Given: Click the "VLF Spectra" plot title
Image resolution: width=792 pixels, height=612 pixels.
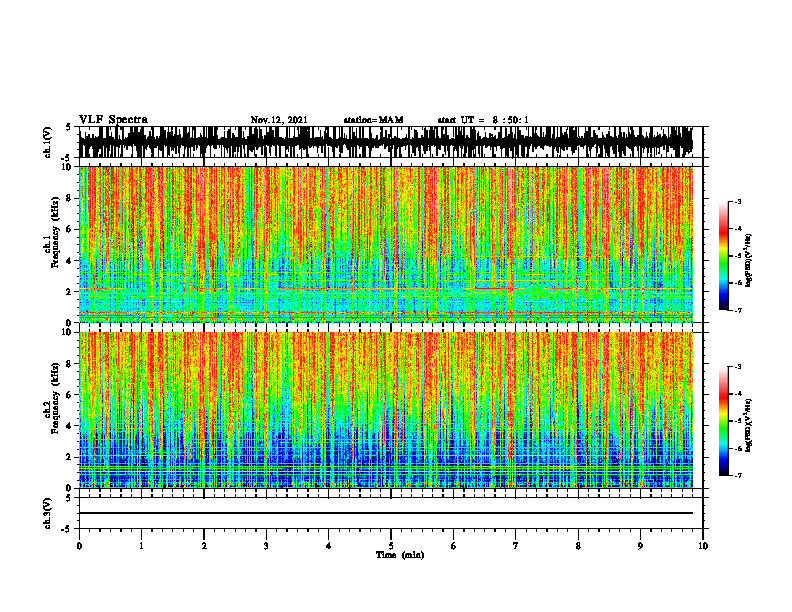Looking at the screenshot, I should (113, 119).
